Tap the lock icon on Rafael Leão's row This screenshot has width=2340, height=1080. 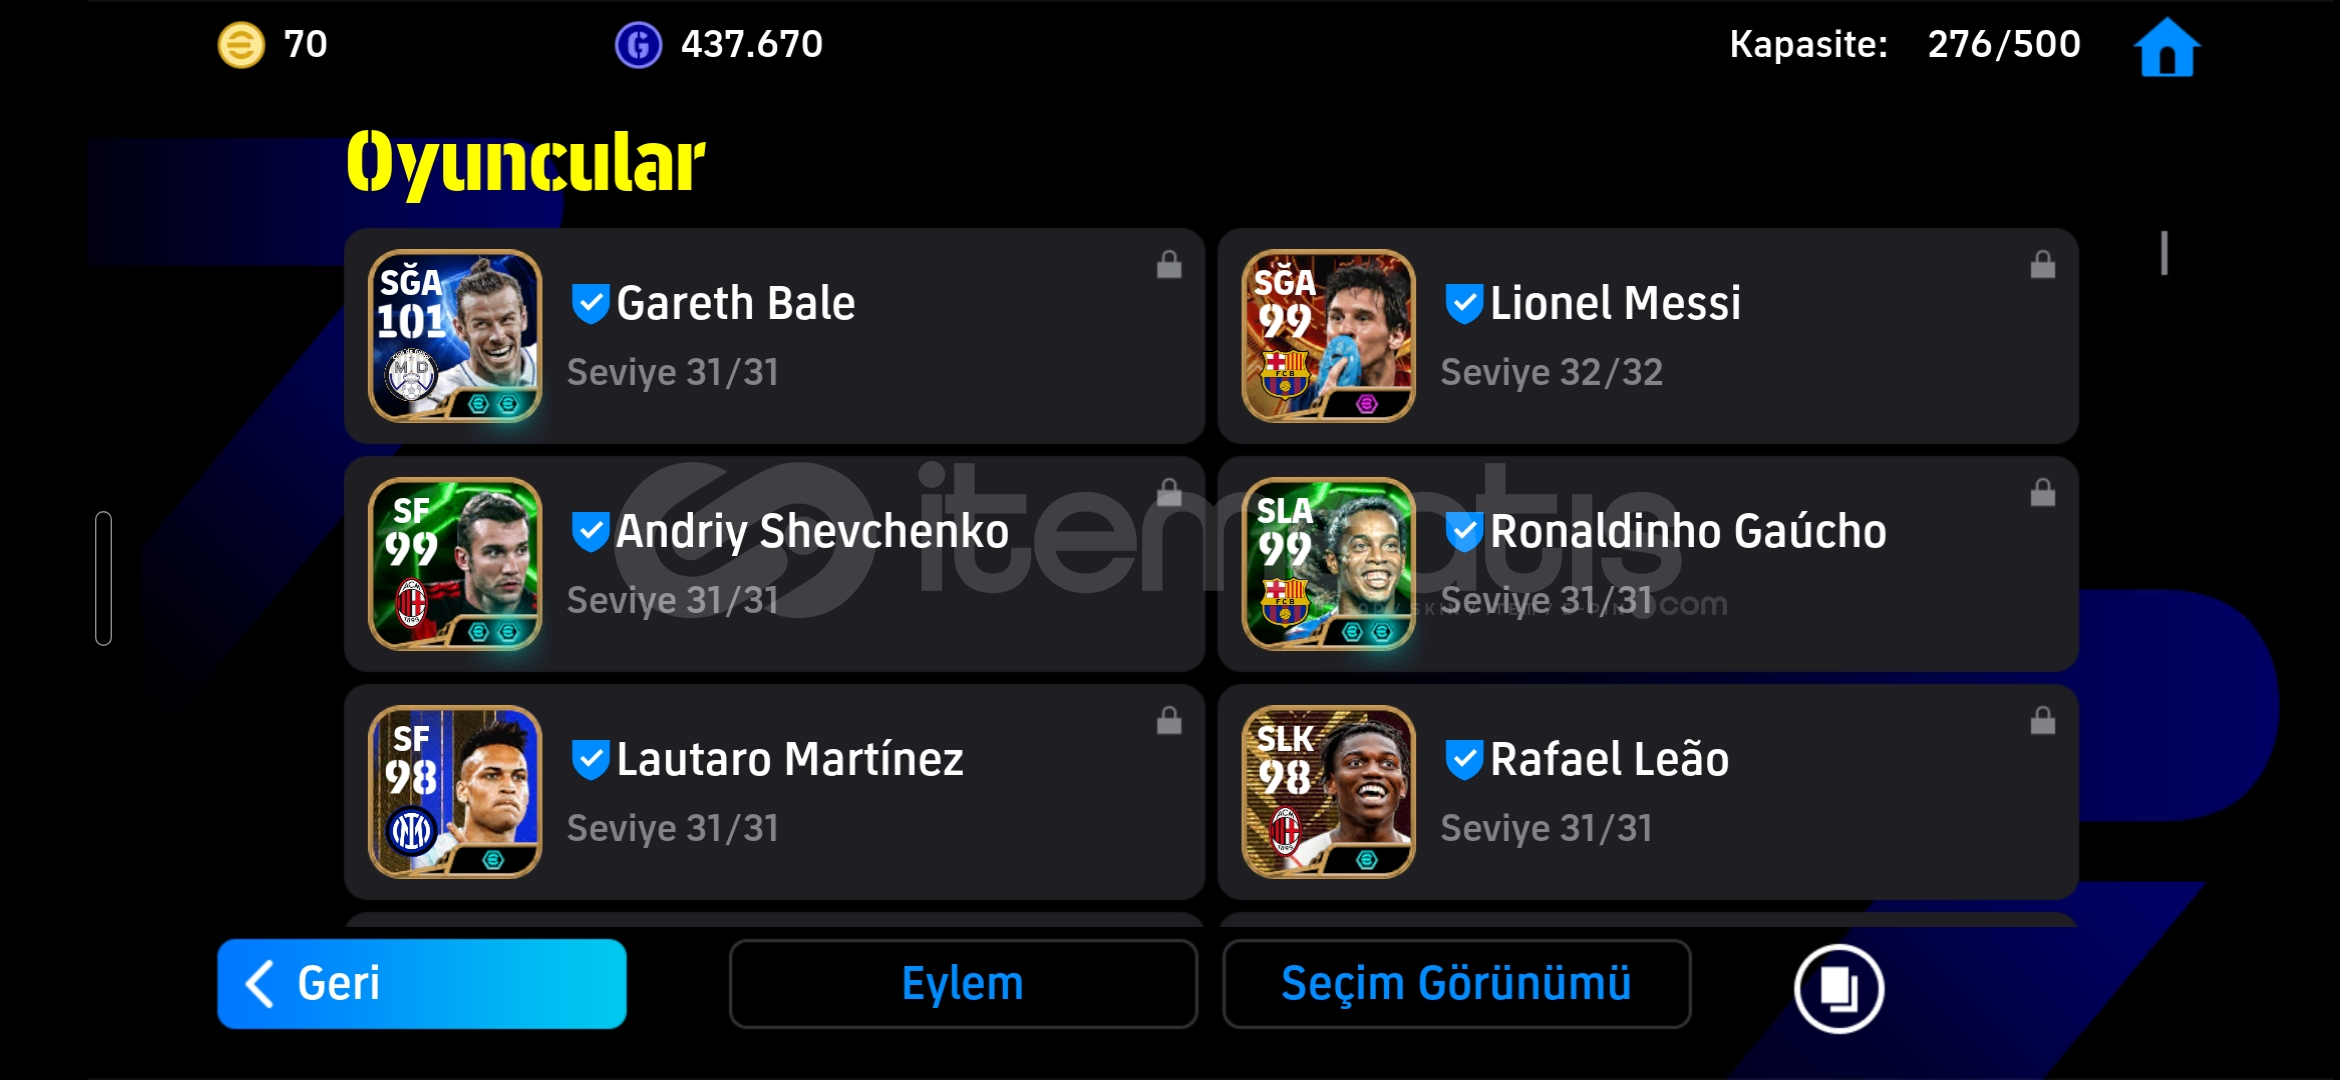pyautogui.click(x=2043, y=721)
